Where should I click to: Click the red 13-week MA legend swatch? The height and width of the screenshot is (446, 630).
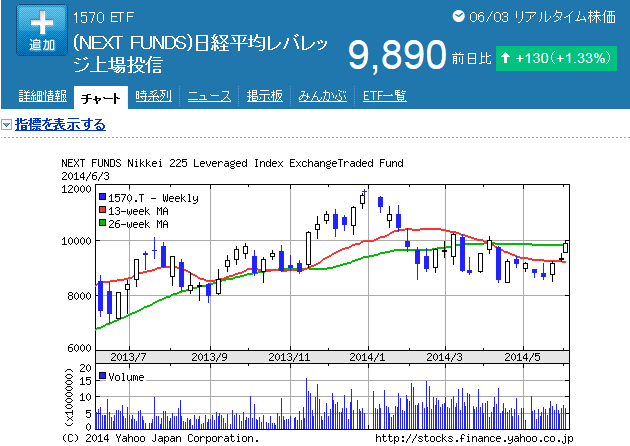click(x=102, y=210)
